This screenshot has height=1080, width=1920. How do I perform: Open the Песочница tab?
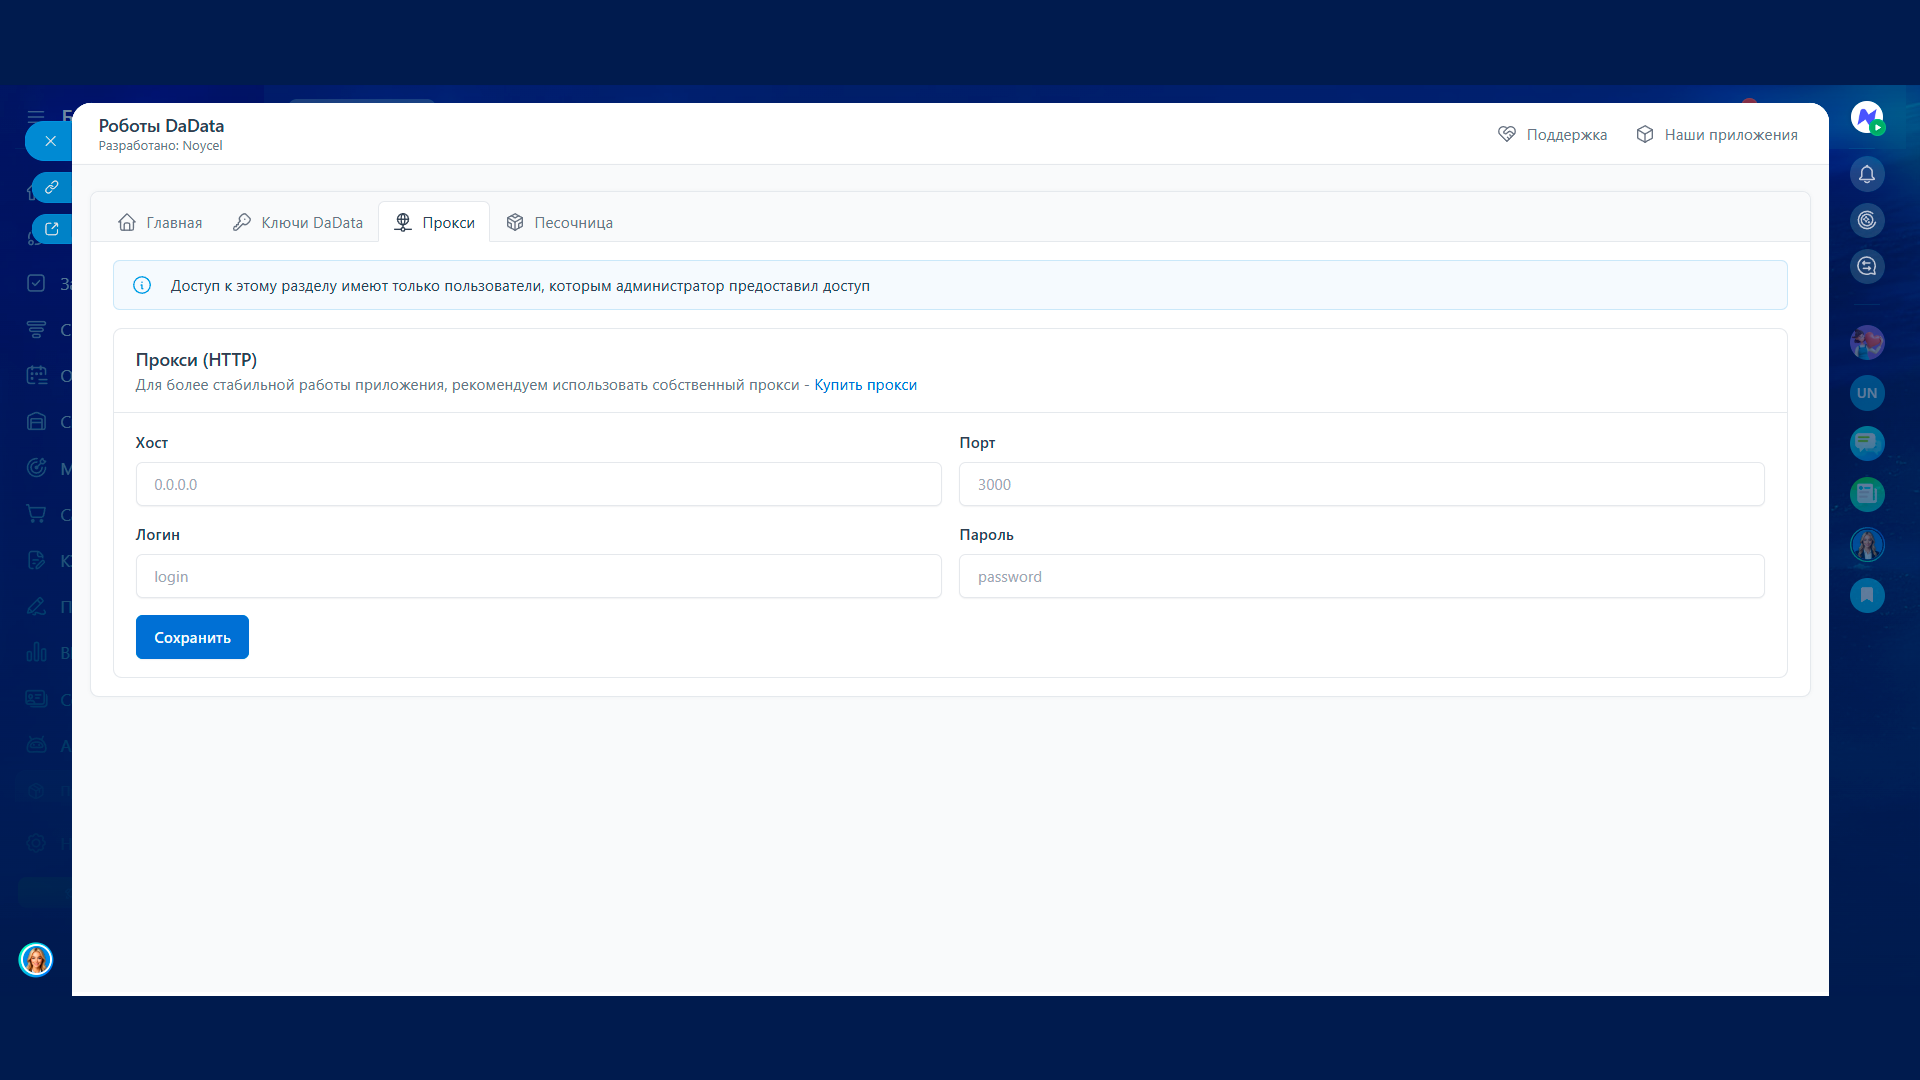click(559, 223)
